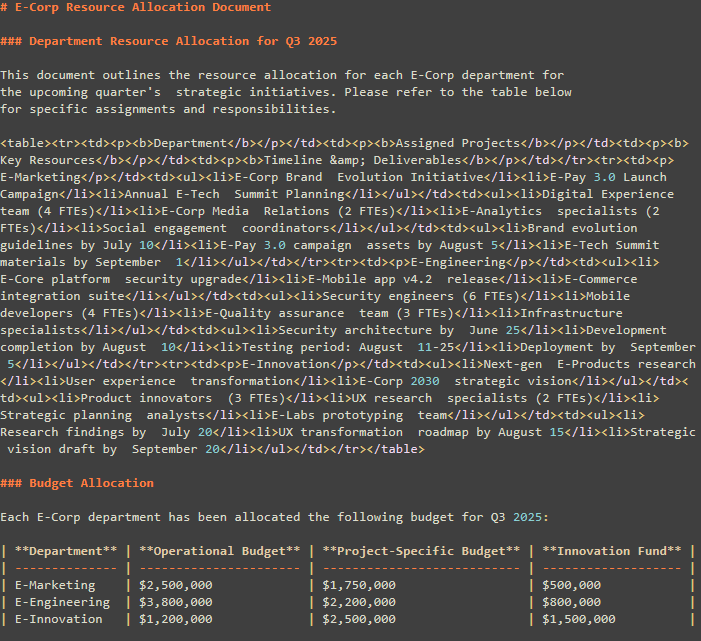Screen dimensions: 701x641
Task: Click 'E-Marketing' in the budget table row
Action: 55,585
